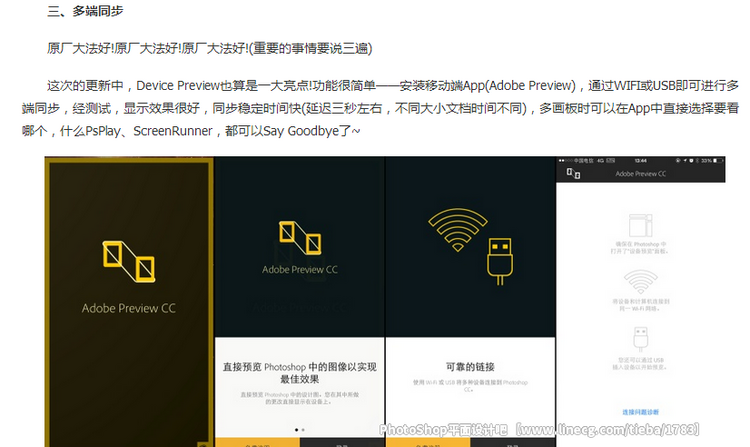Click the "Adobe Preview CC" title in the phone header
750x447 pixels.
pos(640,174)
